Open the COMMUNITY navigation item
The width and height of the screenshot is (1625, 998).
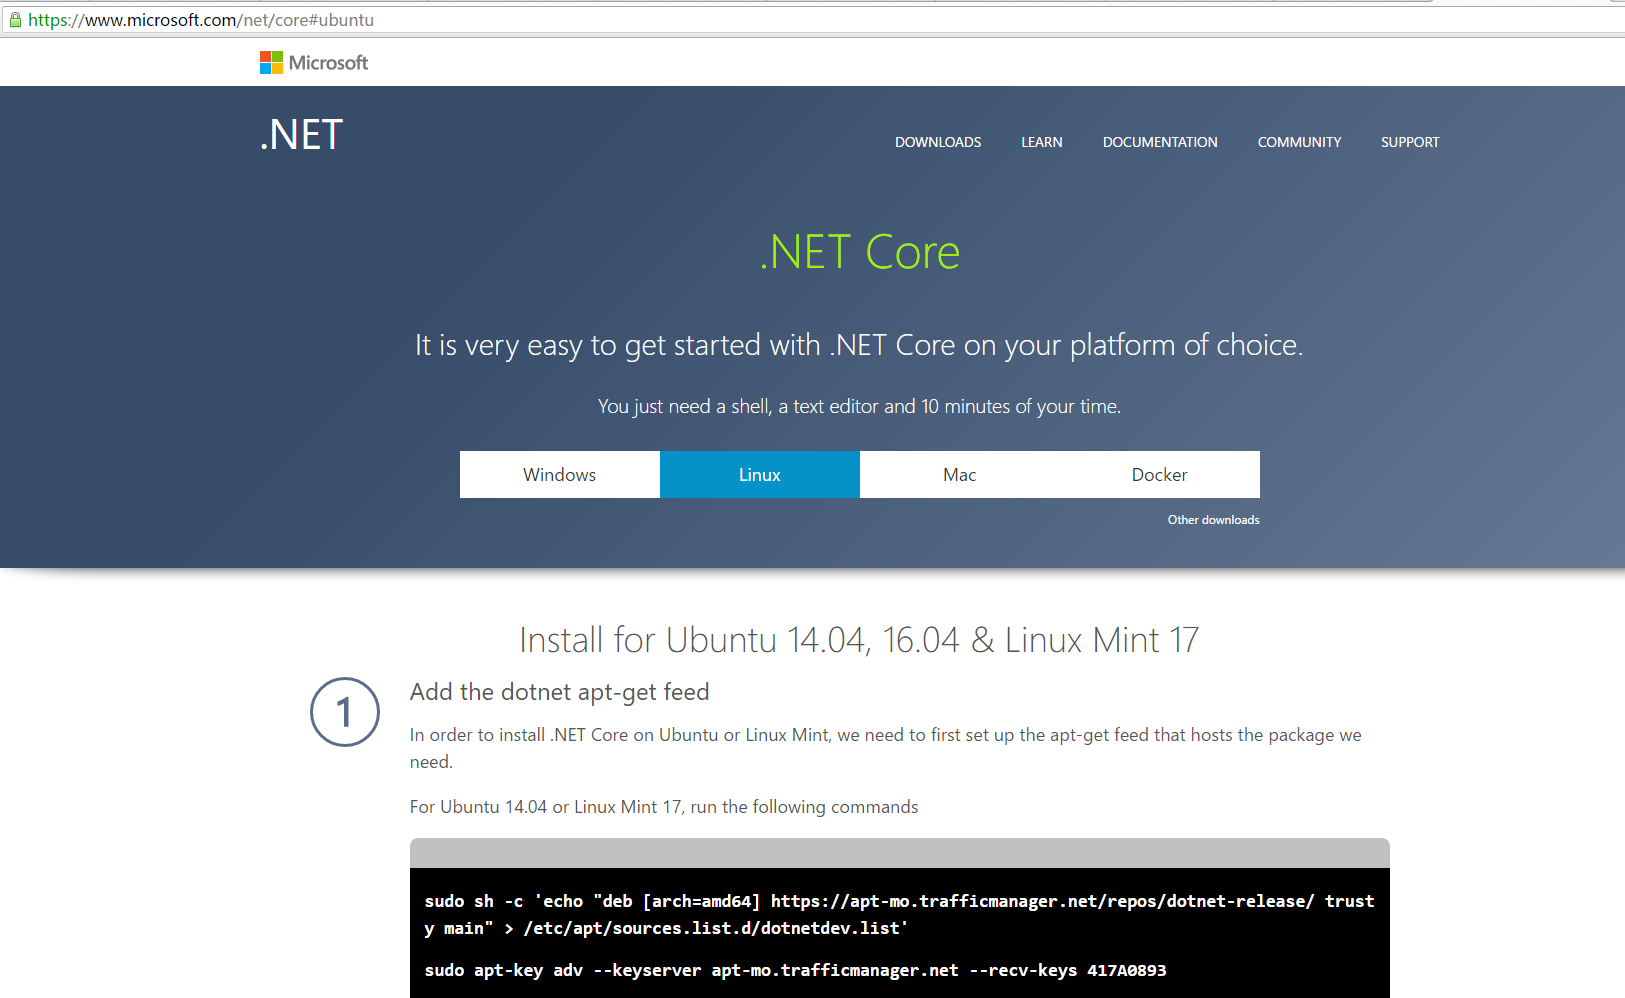(x=1299, y=142)
